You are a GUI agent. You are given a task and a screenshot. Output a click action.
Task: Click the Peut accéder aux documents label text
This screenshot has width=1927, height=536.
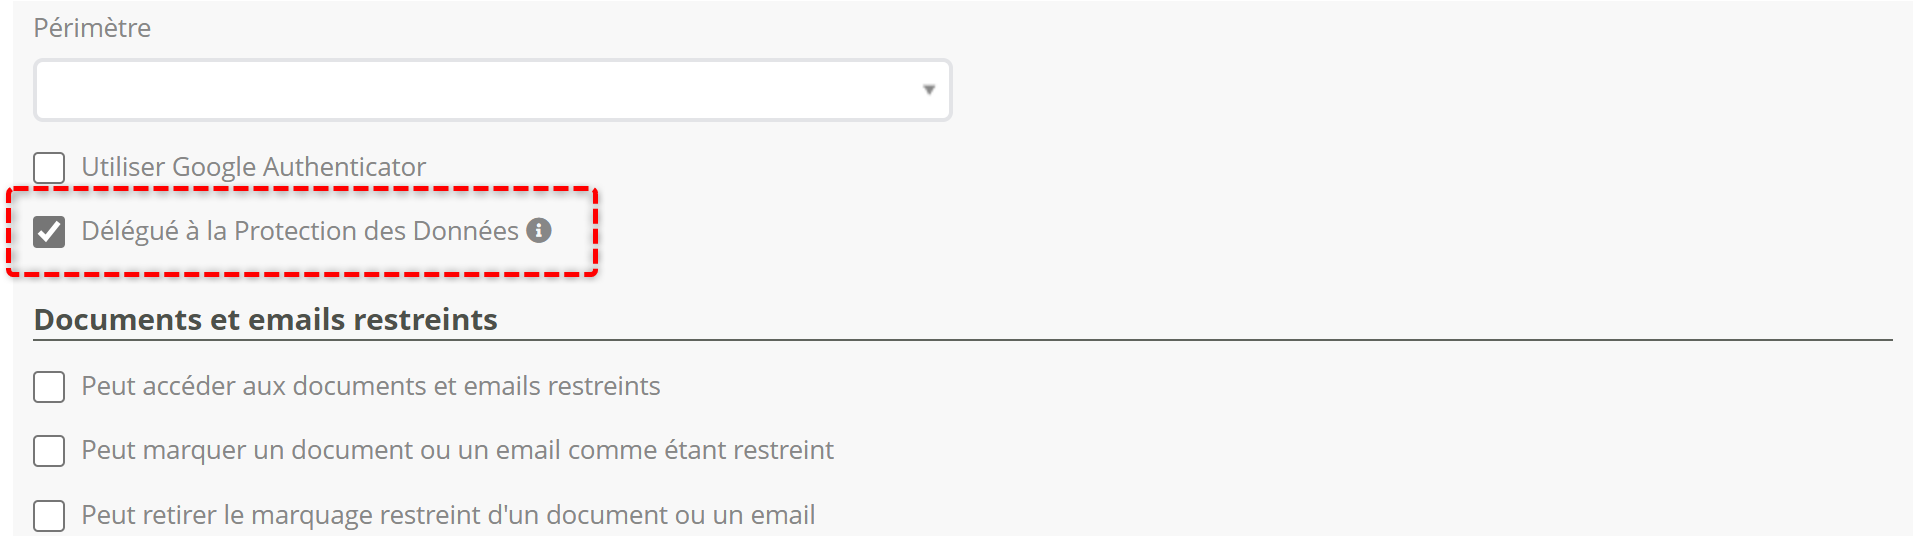(370, 386)
